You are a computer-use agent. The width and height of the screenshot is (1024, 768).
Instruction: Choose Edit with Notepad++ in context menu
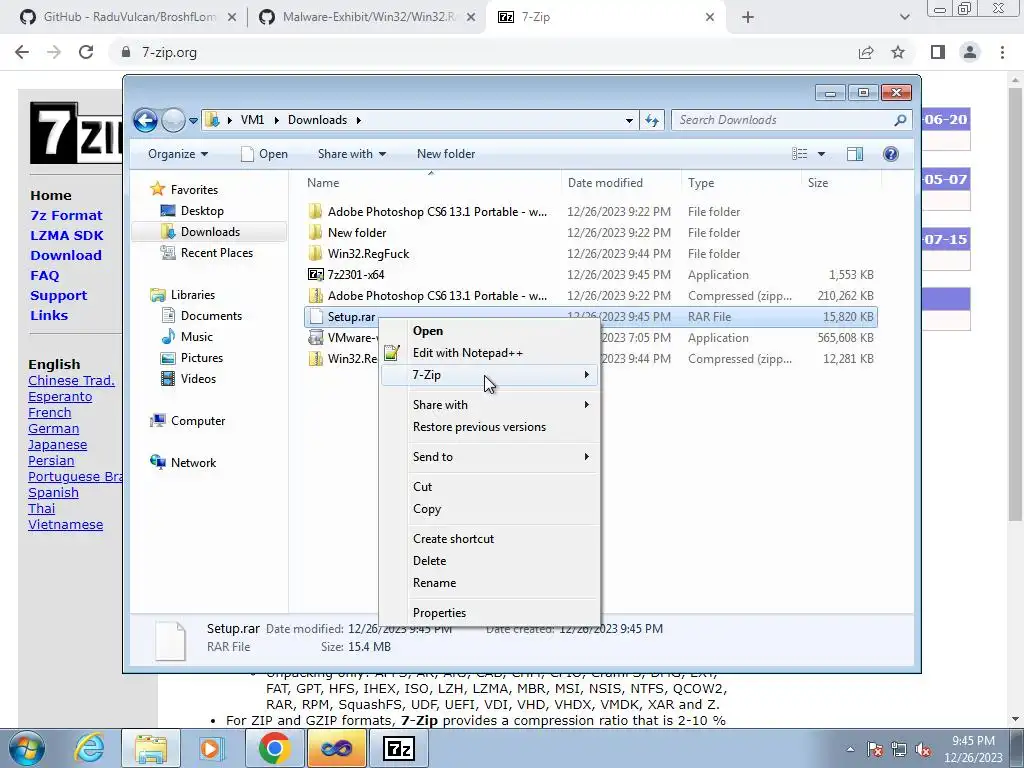point(490,353)
